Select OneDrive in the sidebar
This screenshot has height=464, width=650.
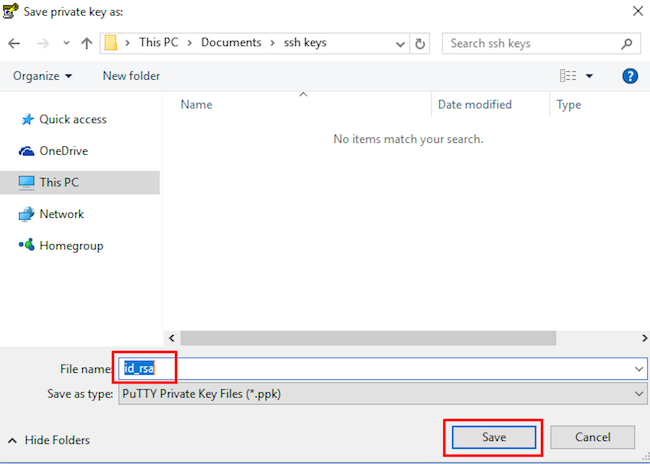[63, 151]
